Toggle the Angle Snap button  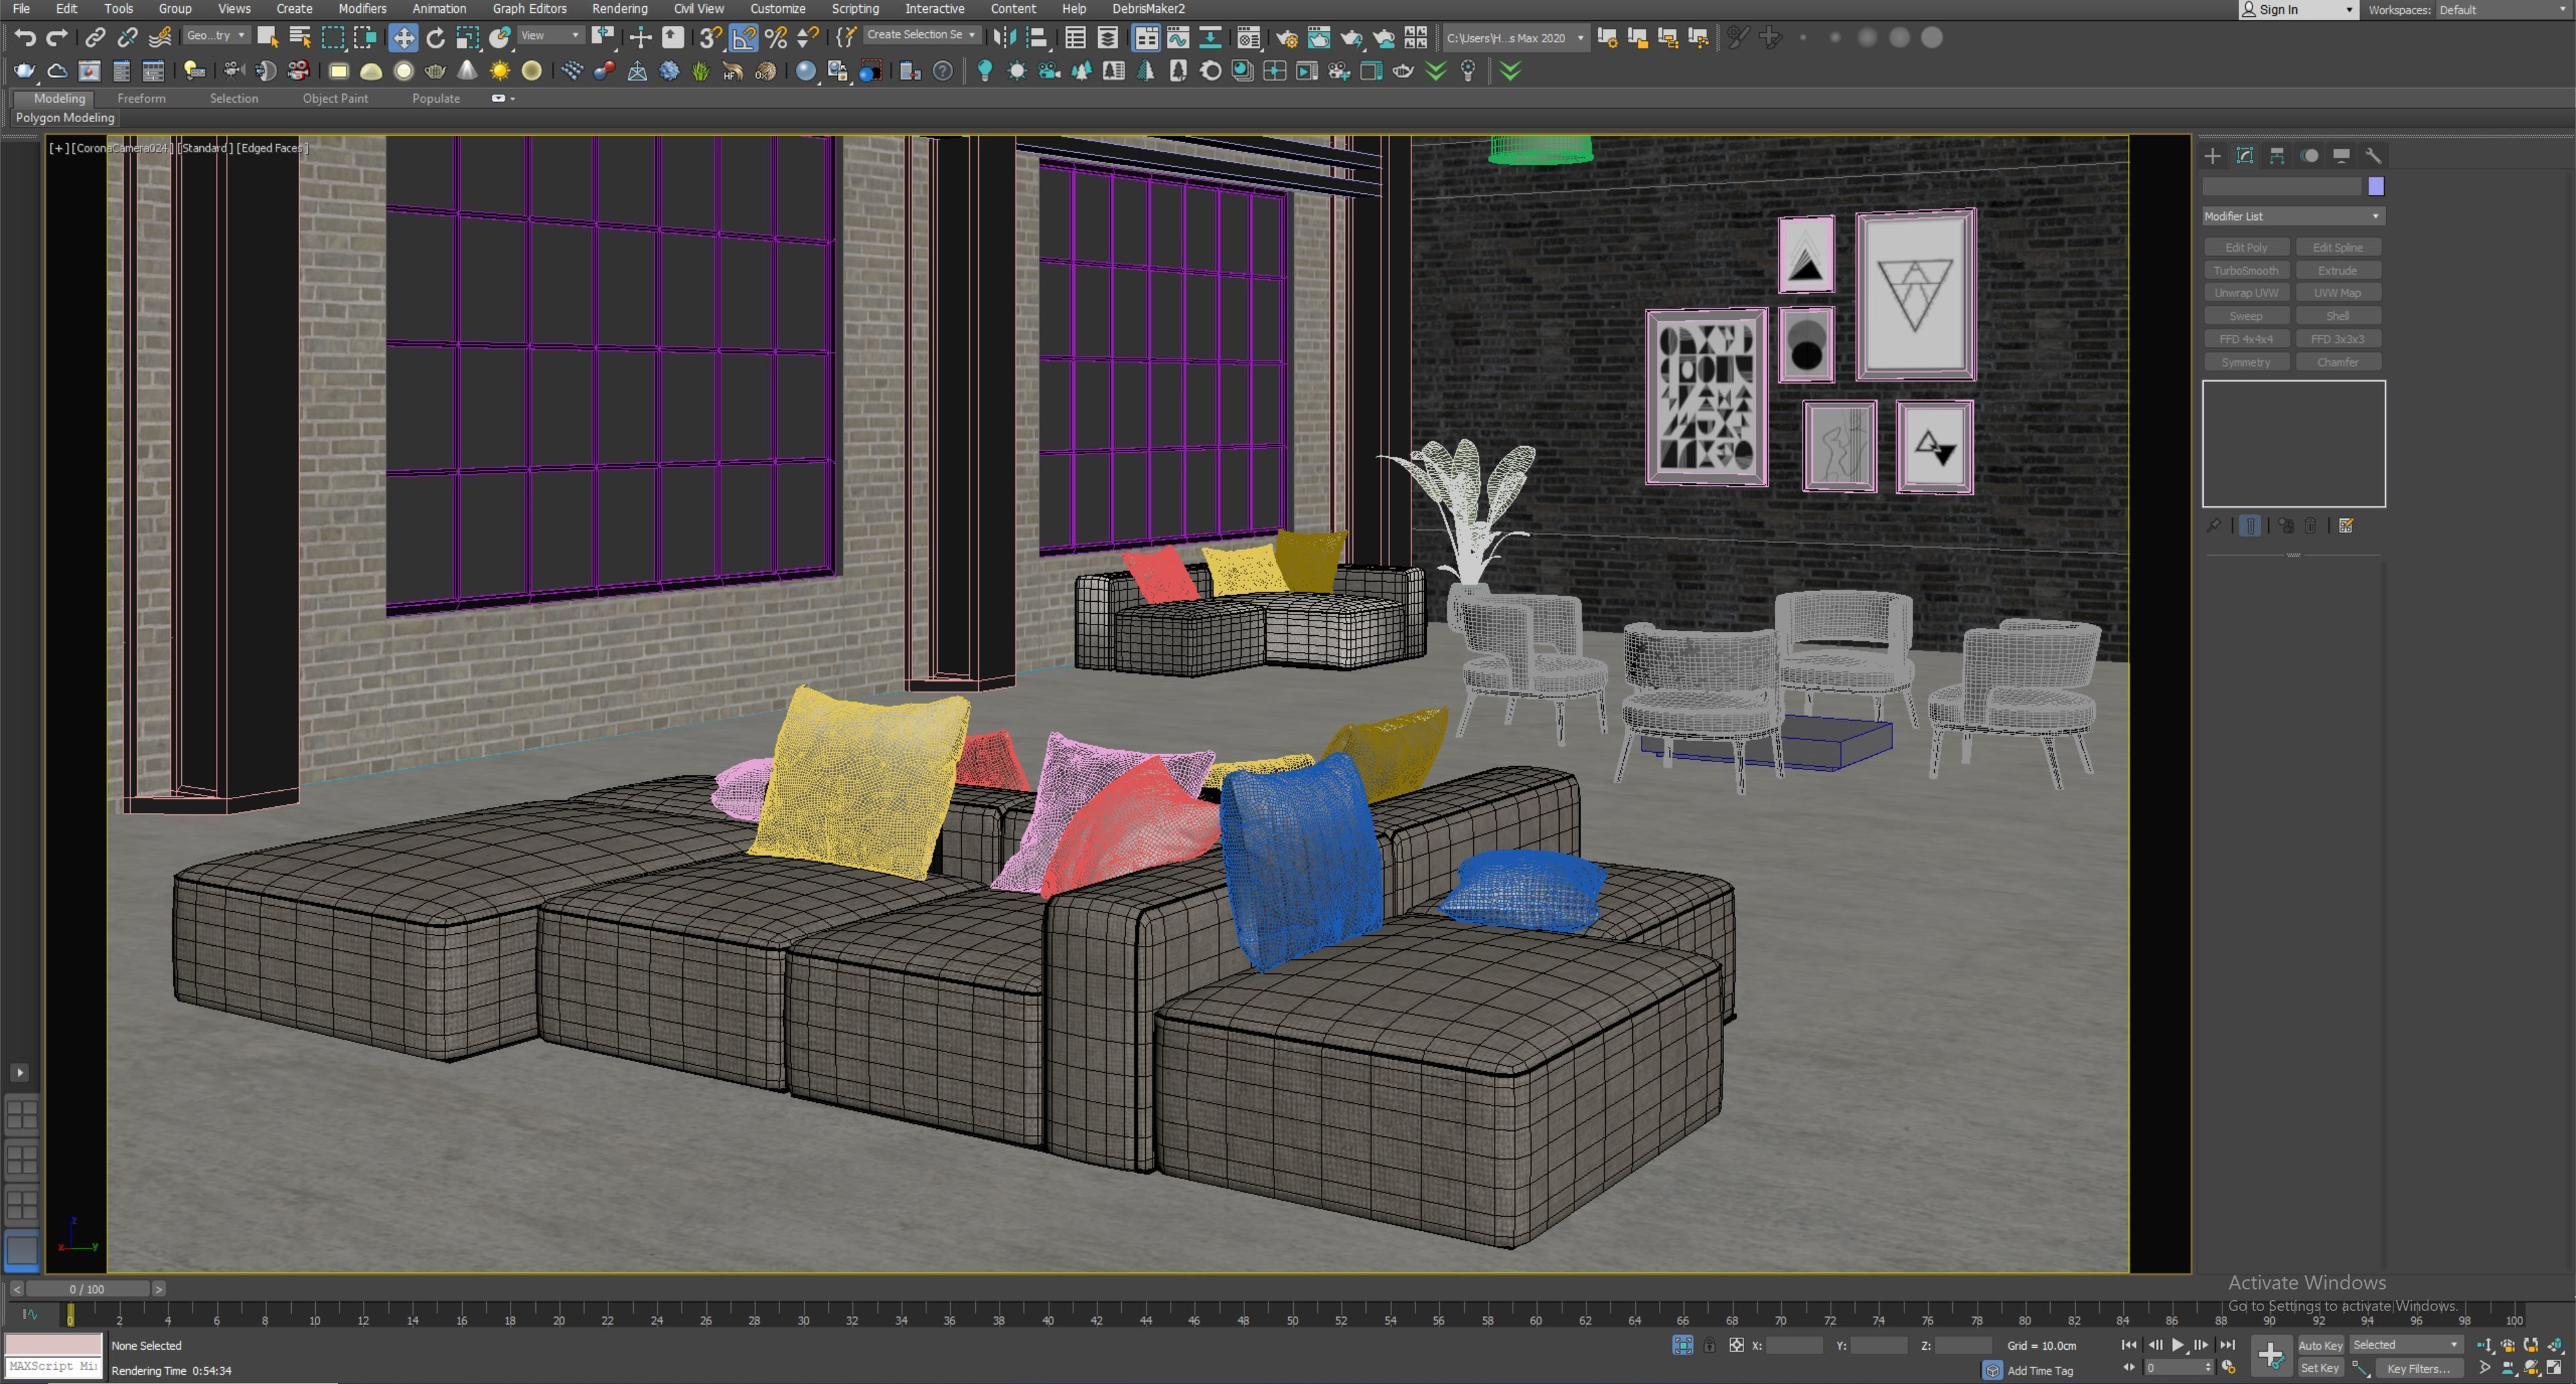tap(743, 38)
